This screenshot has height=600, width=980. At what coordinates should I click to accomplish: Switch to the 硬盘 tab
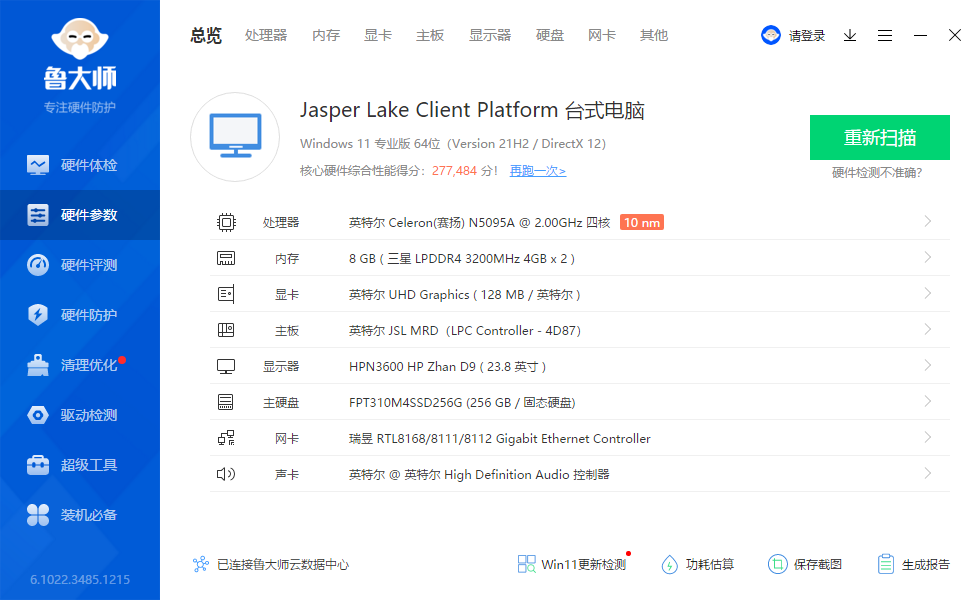coord(550,35)
